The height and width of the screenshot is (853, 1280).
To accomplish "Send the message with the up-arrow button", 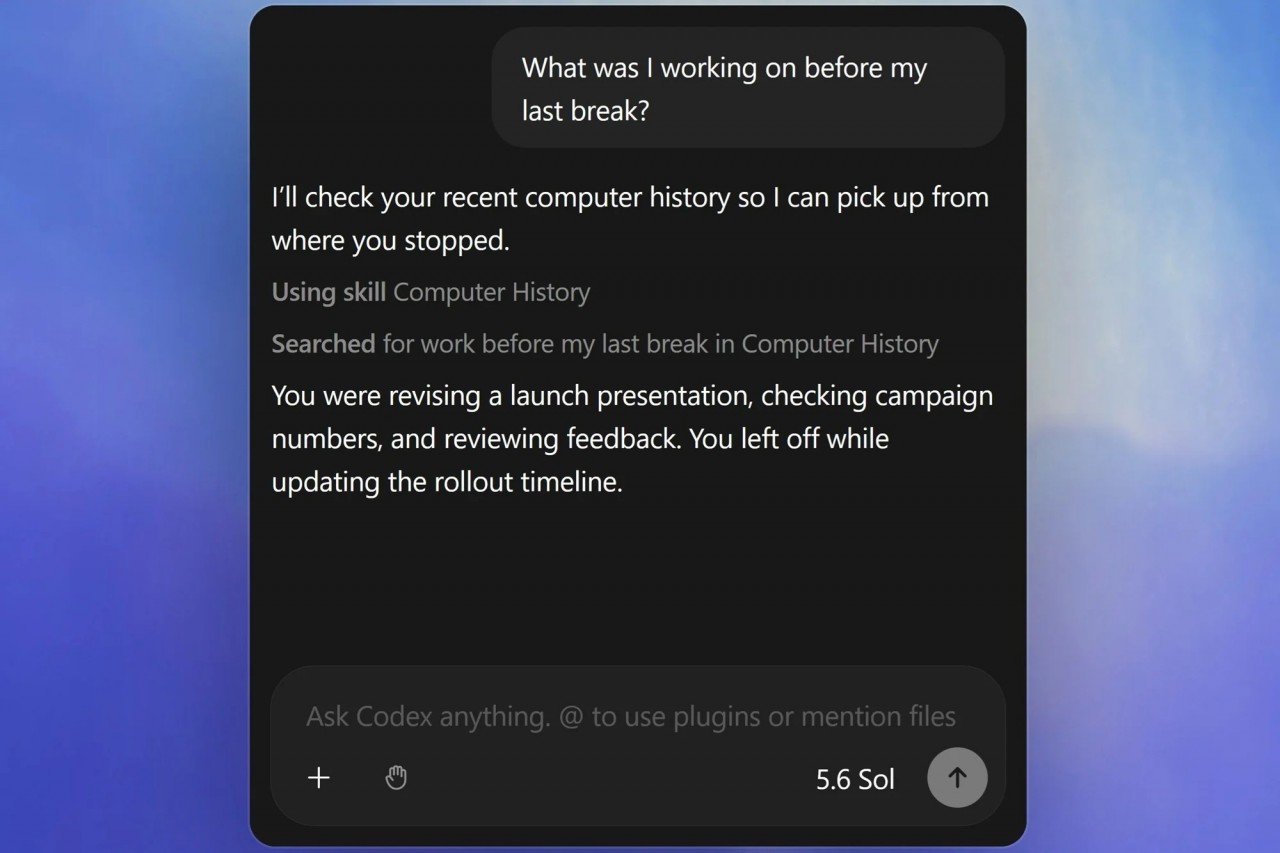I will pos(957,777).
